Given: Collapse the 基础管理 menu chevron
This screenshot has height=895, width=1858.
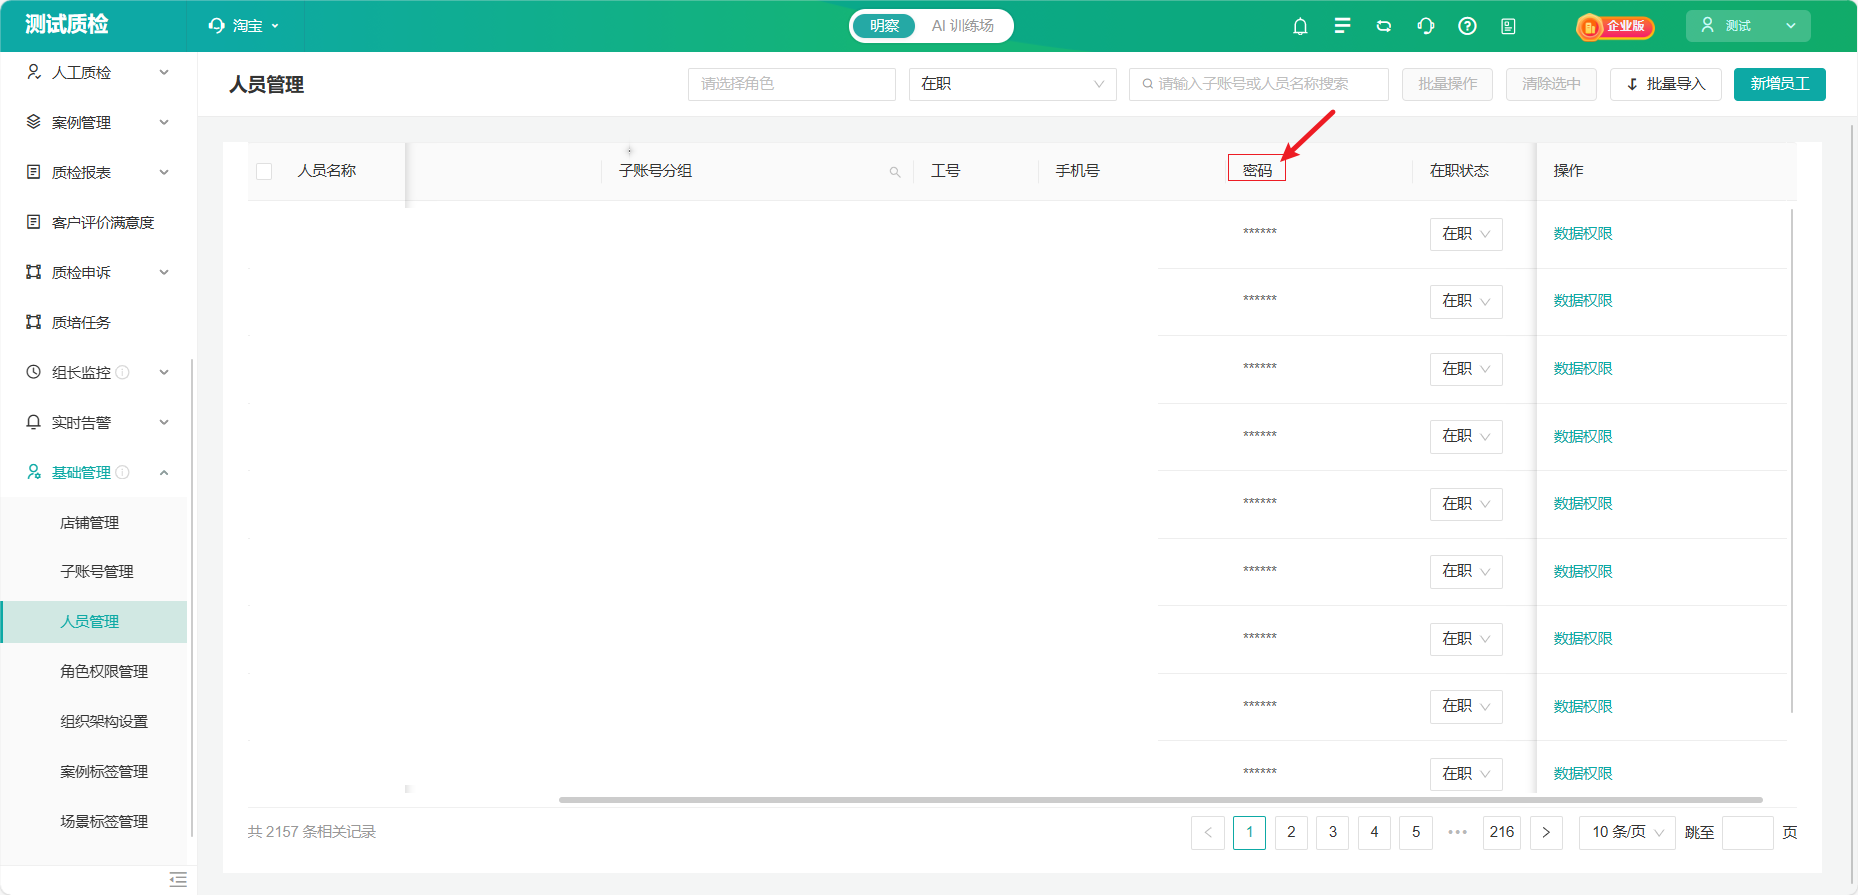Looking at the screenshot, I should (x=164, y=472).
